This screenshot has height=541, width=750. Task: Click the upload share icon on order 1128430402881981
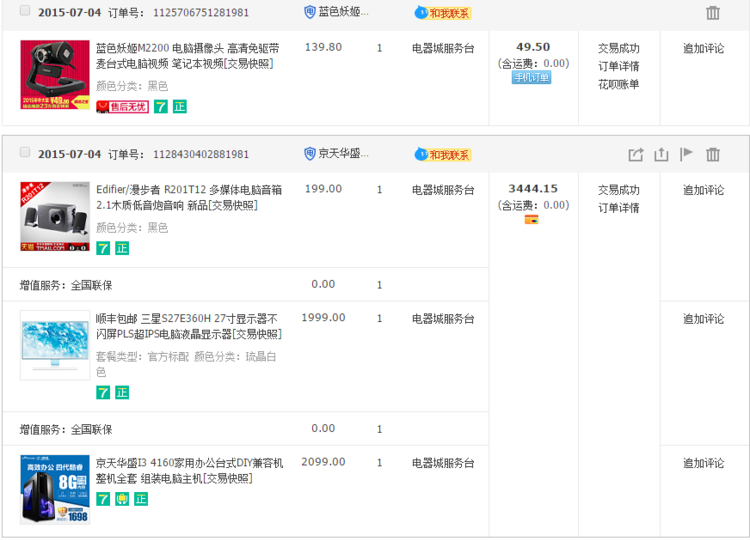pos(661,154)
